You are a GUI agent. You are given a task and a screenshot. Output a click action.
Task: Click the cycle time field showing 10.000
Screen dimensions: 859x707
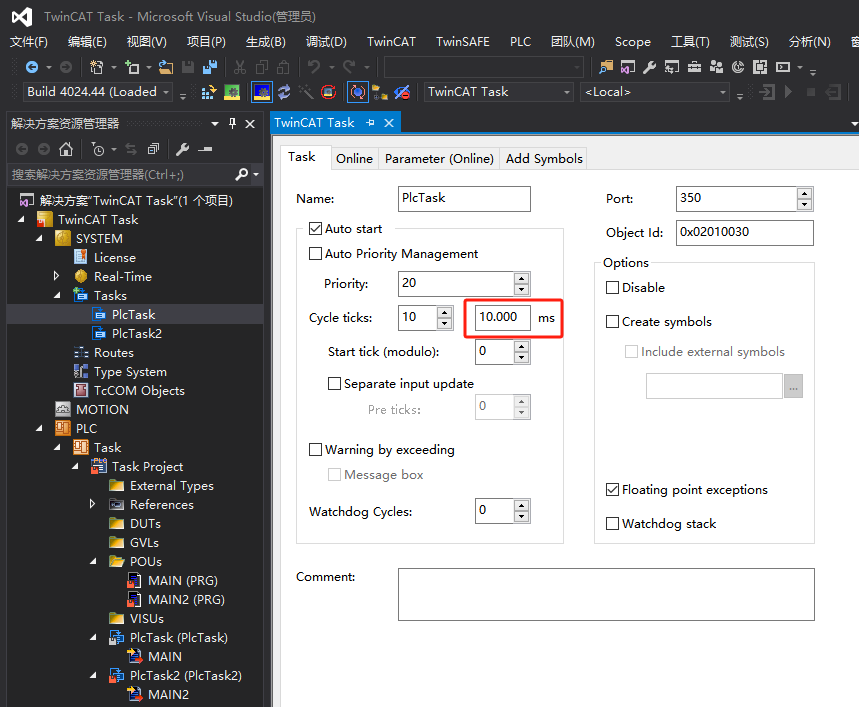point(502,318)
